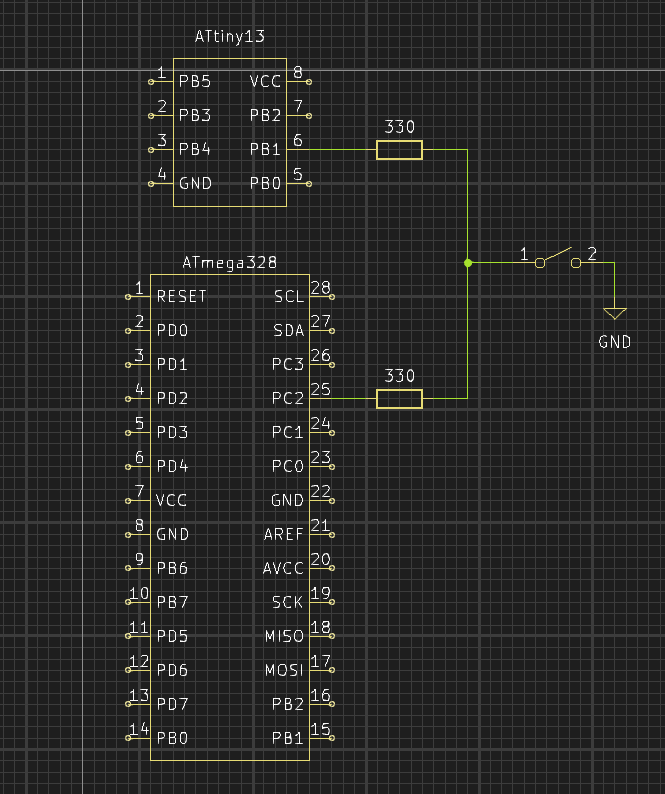Click the GND pin 8 label on ATmega328
Image resolution: width=665 pixels, height=794 pixels.
point(172,534)
